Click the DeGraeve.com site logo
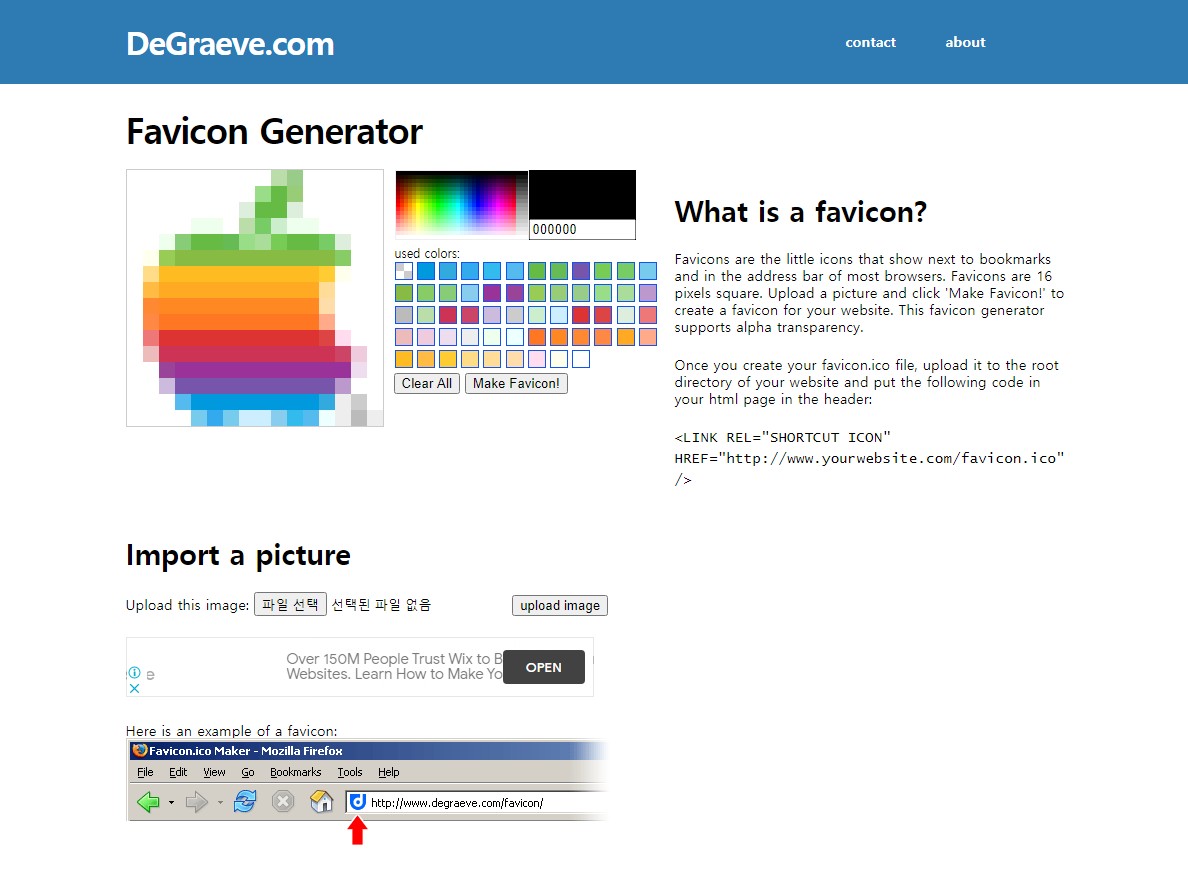The height and width of the screenshot is (893, 1188). (230, 44)
